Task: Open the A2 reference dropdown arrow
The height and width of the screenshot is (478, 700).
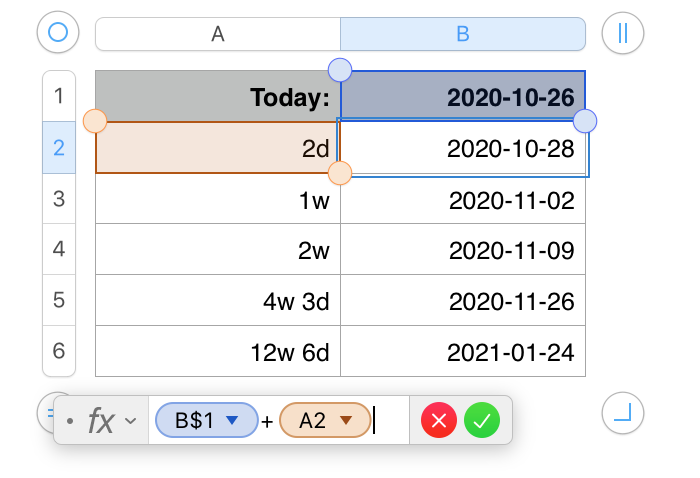Action: (346, 421)
